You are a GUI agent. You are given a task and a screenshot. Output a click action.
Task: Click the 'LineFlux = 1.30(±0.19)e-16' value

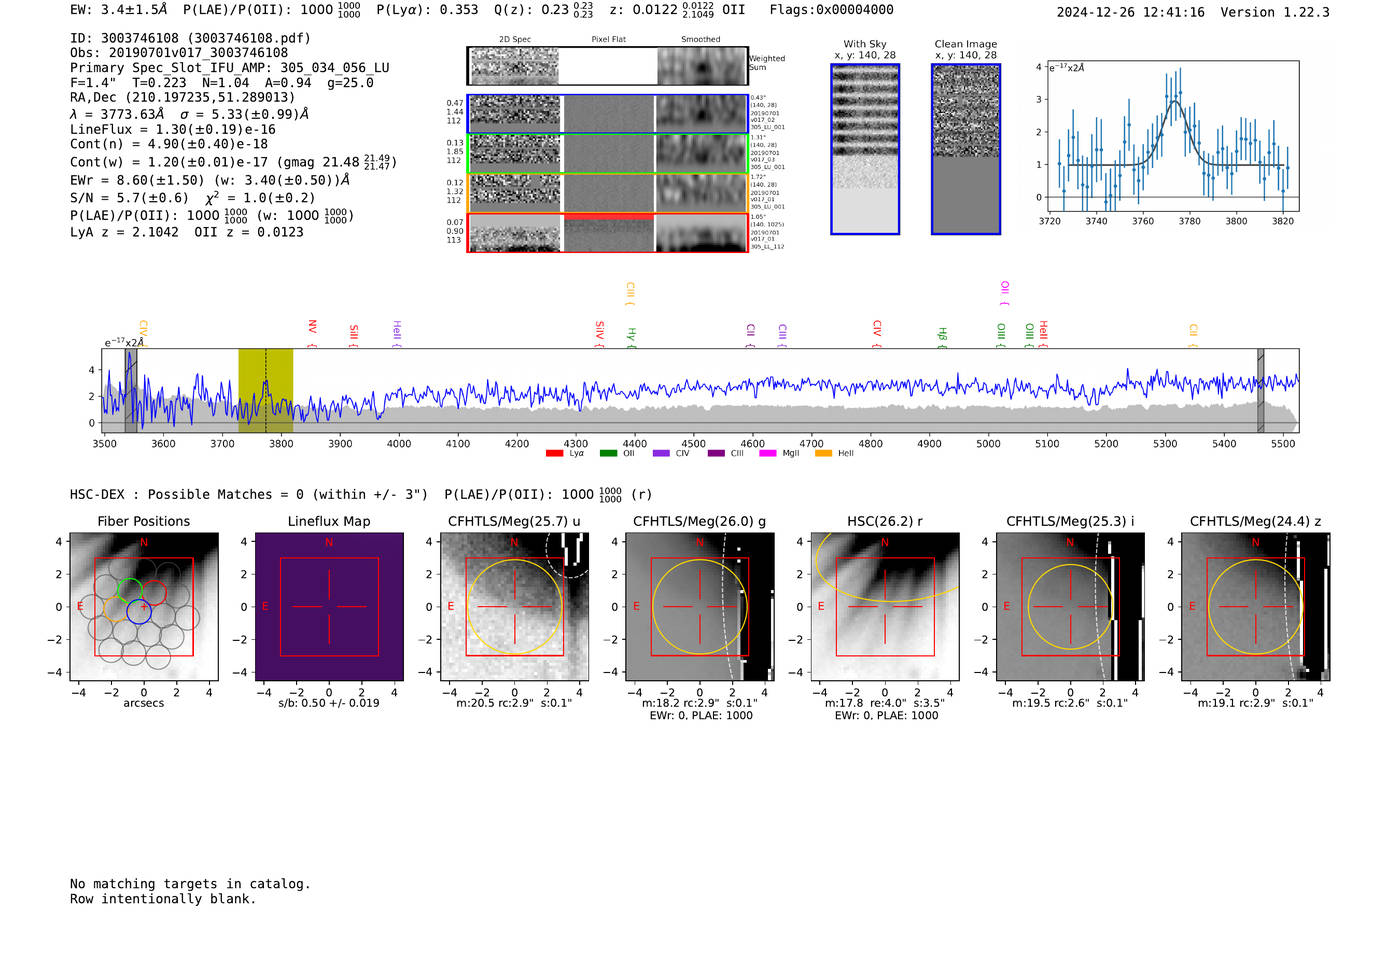pos(173,129)
